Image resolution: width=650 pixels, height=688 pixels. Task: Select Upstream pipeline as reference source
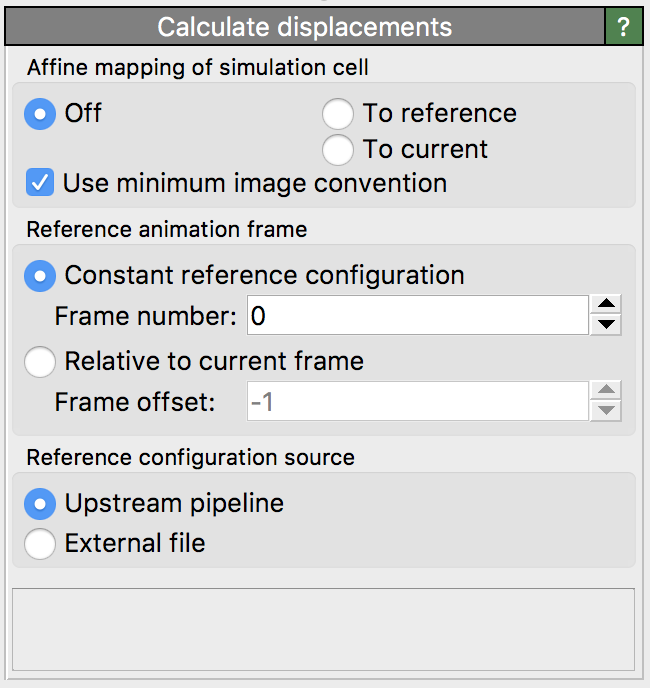click(41, 504)
